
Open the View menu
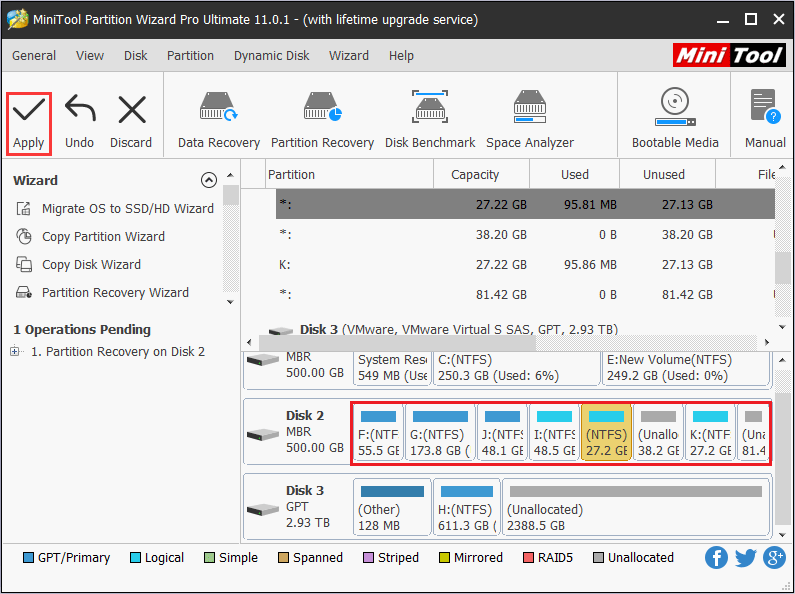click(x=90, y=56)
